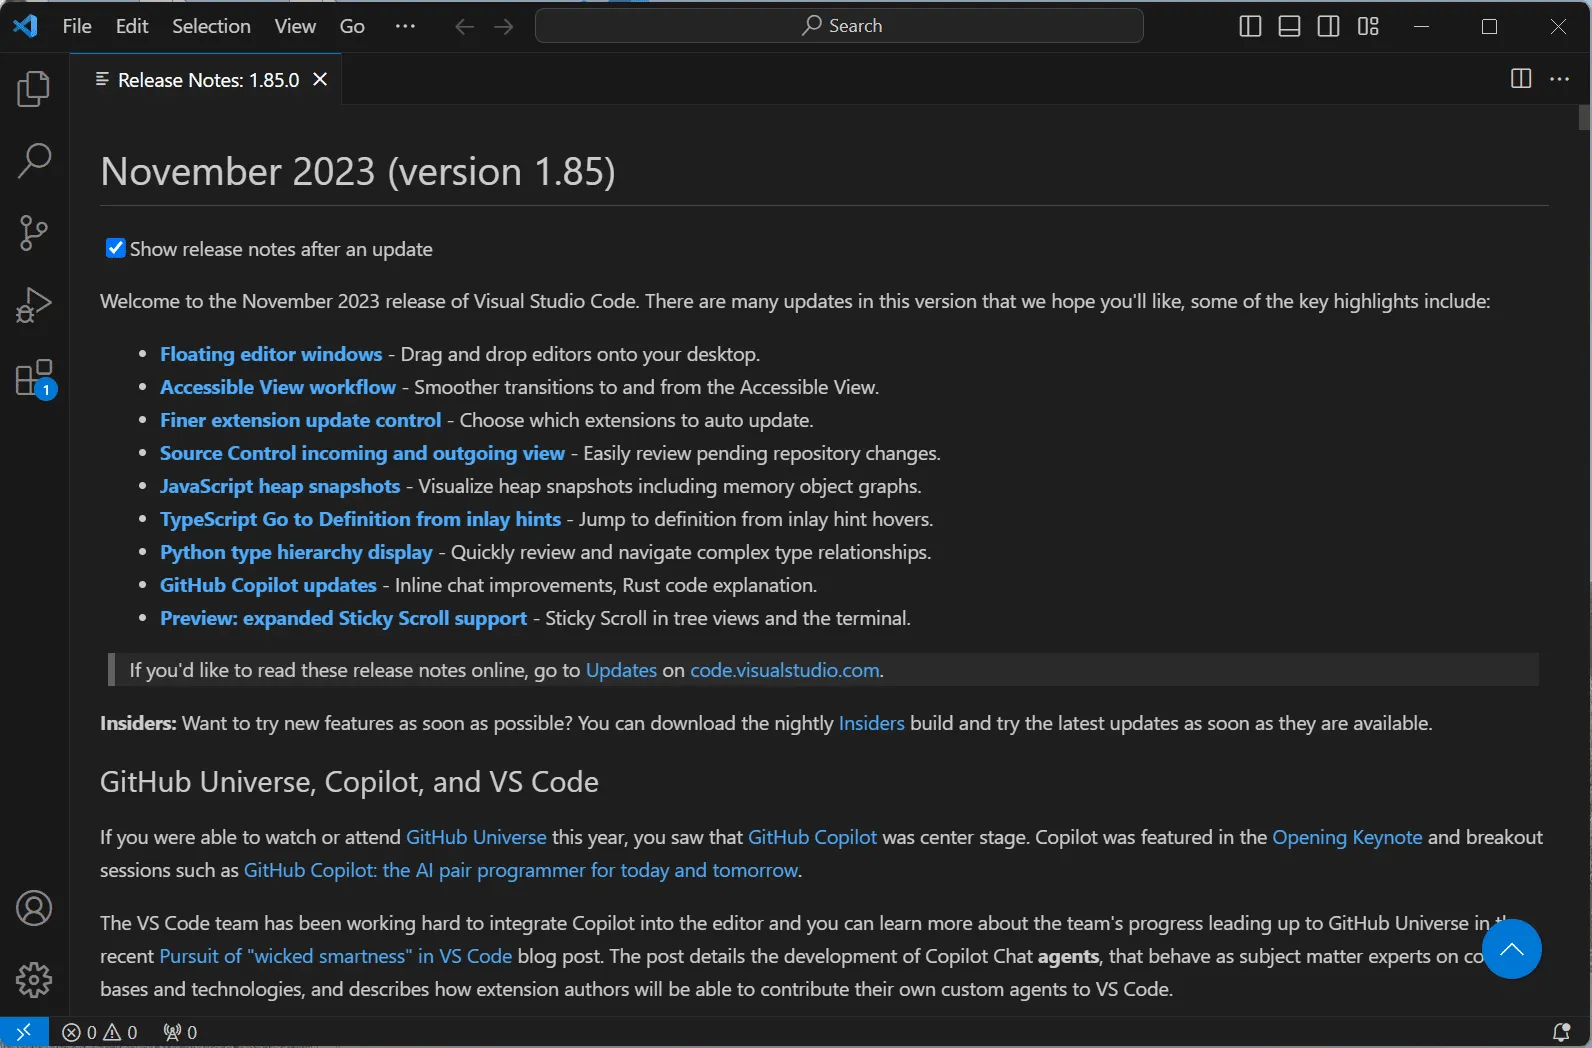Open the Edit menu
Viewport: 1592px width, 1048px height.
coord(132,27)
